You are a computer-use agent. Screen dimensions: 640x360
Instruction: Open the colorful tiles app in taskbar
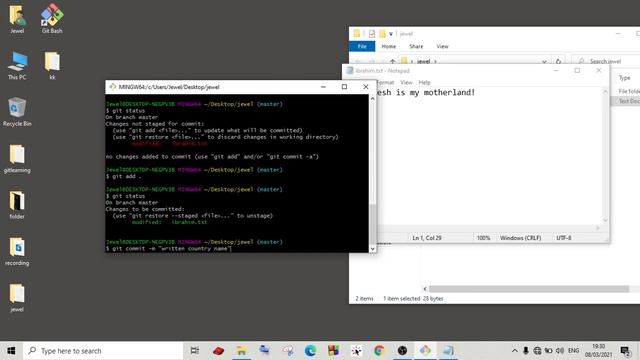pyautogui.click(x=333, y=351)
